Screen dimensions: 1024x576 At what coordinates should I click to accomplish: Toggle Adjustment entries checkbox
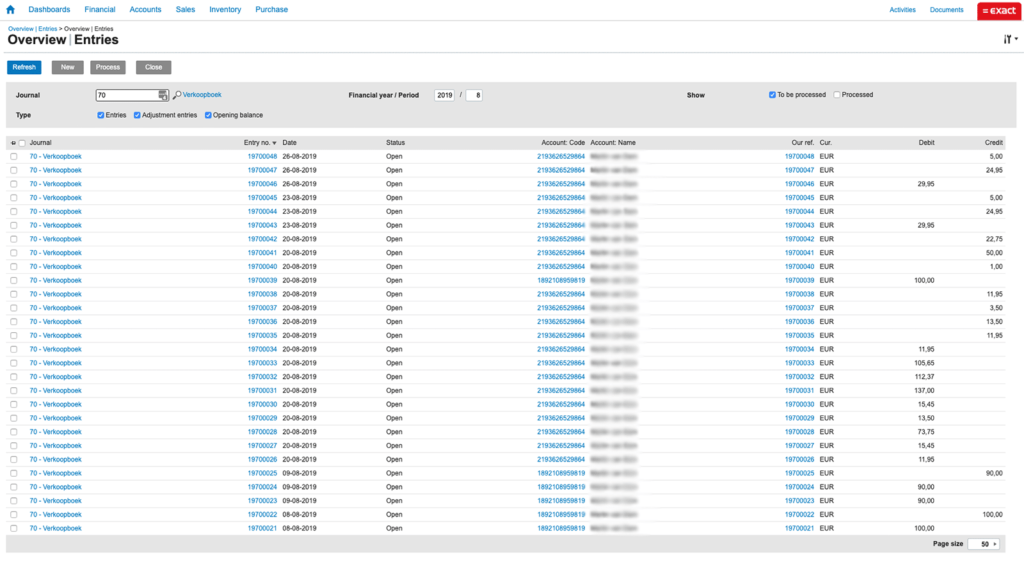[137, 116]
